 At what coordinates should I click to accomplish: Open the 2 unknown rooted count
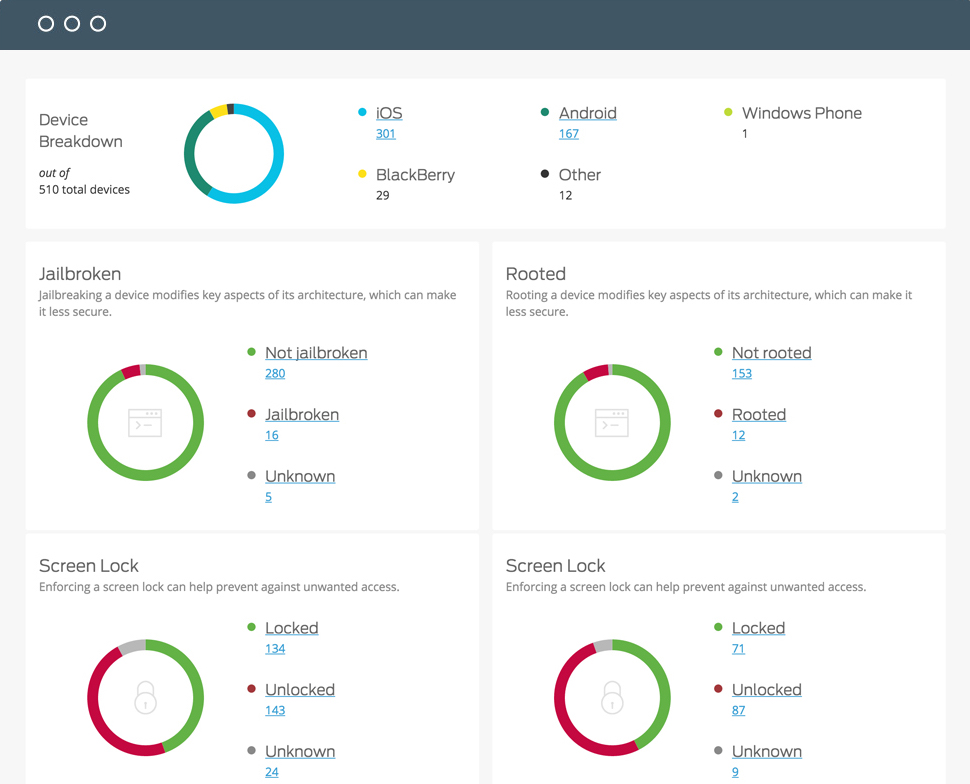point(735,497)
